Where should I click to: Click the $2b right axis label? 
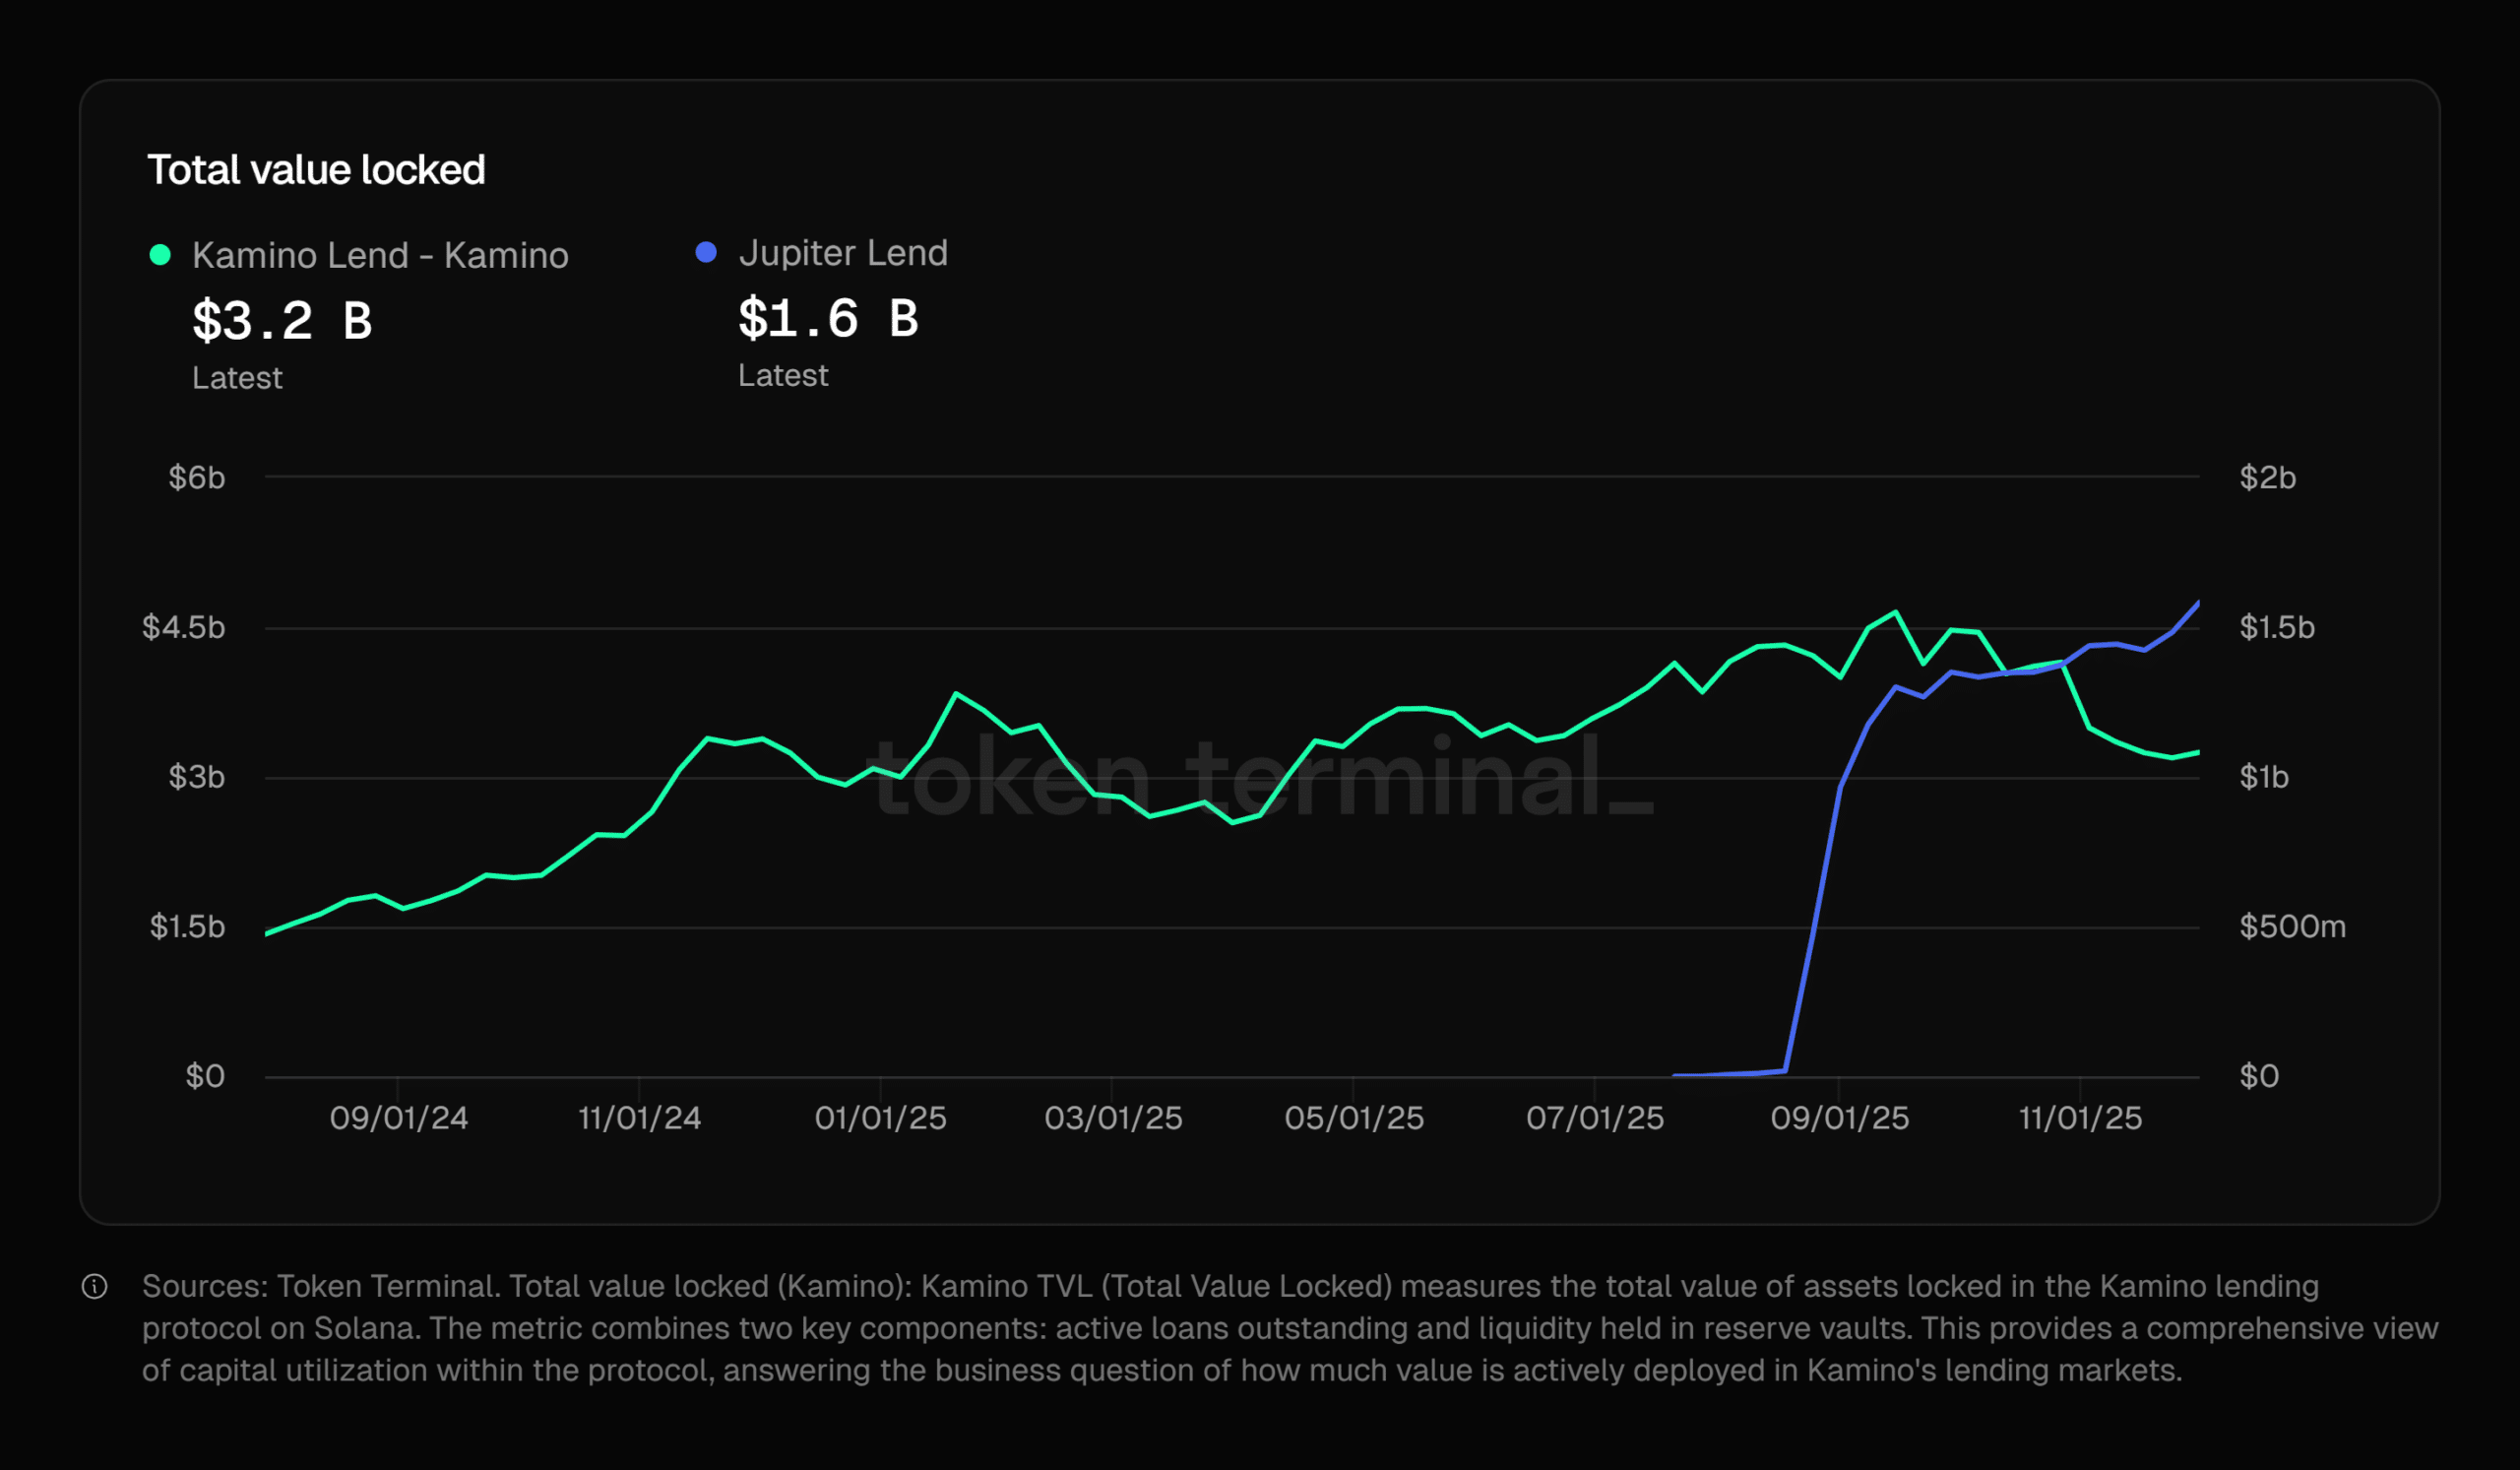pyautogui.click(x=2267, y=478)
